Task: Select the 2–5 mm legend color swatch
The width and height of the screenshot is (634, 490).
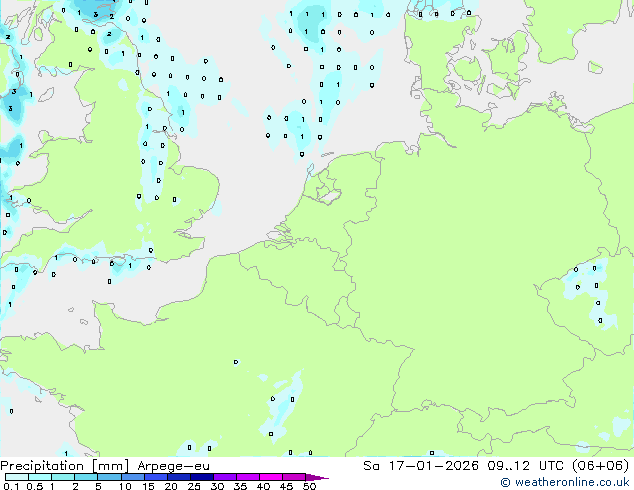Action: [x=86, y=477]
